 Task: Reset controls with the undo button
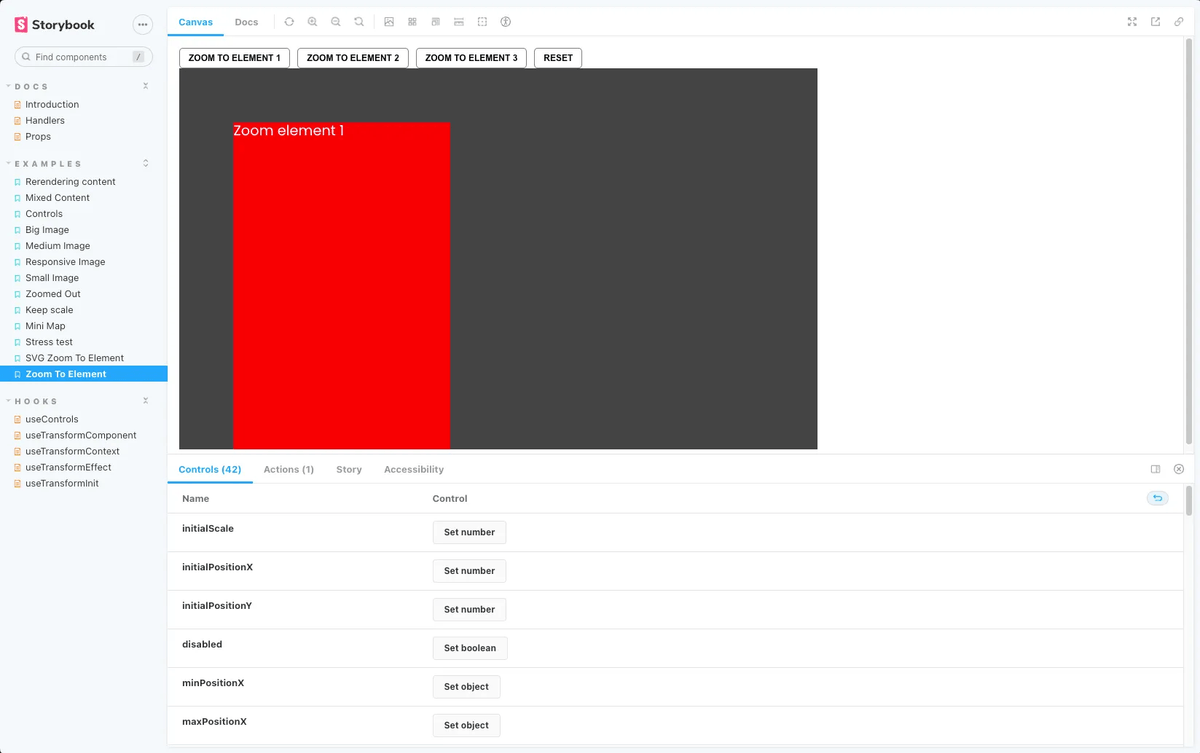point(1157,498)
